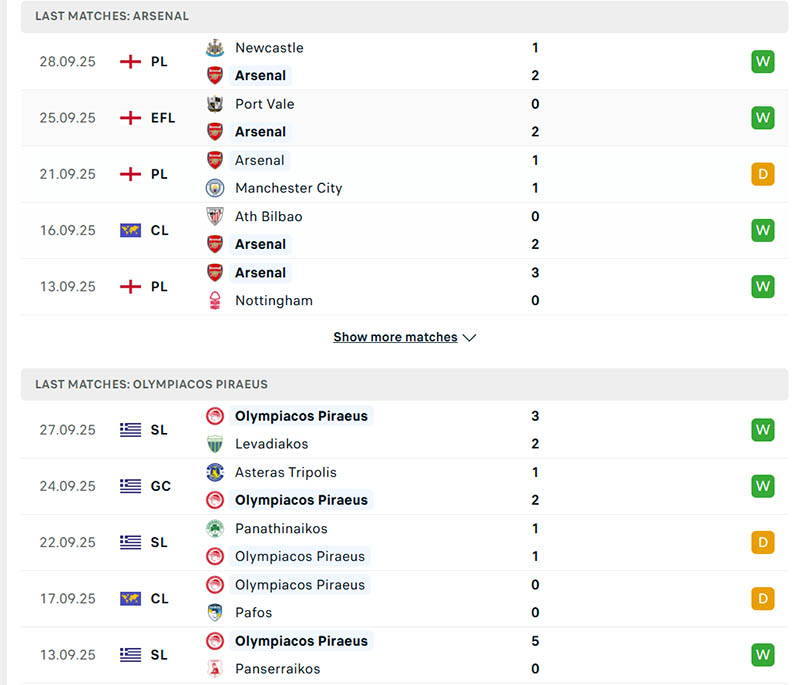The height and width of the screenshot is (685, 800).
Task: Click the Champions League flag beside Ath Bilbao
Action: pyautogui.click(x=130, y=230)
